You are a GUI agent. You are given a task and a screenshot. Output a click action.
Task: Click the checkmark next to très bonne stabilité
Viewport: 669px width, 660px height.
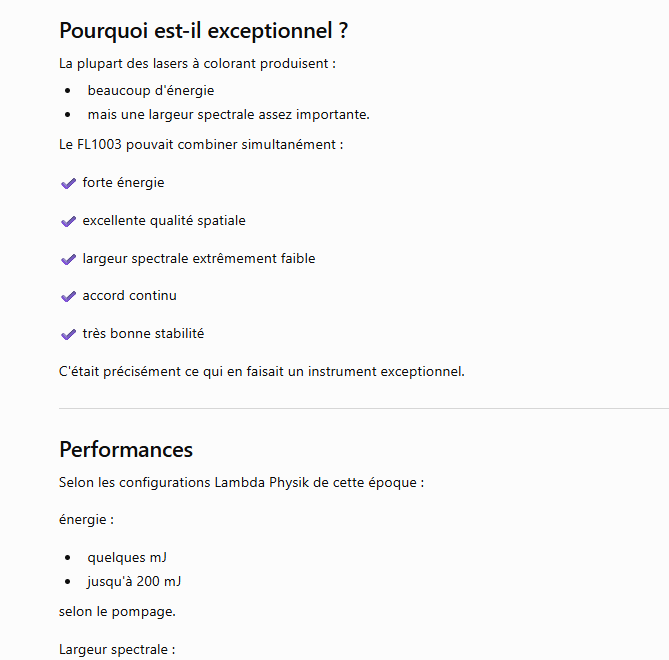(x=68, y=334)
